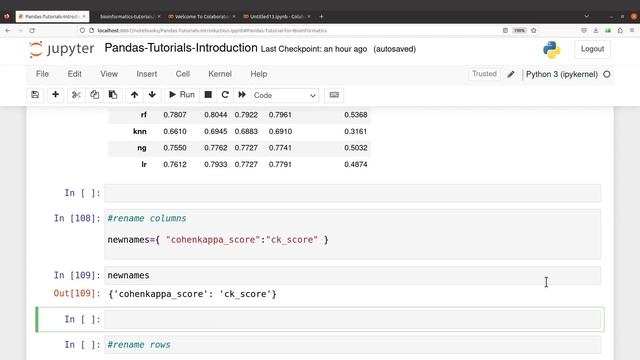Move the selected cell down
Image resolution: width=640 pixels, height=360 pixels.
[152, 95]
